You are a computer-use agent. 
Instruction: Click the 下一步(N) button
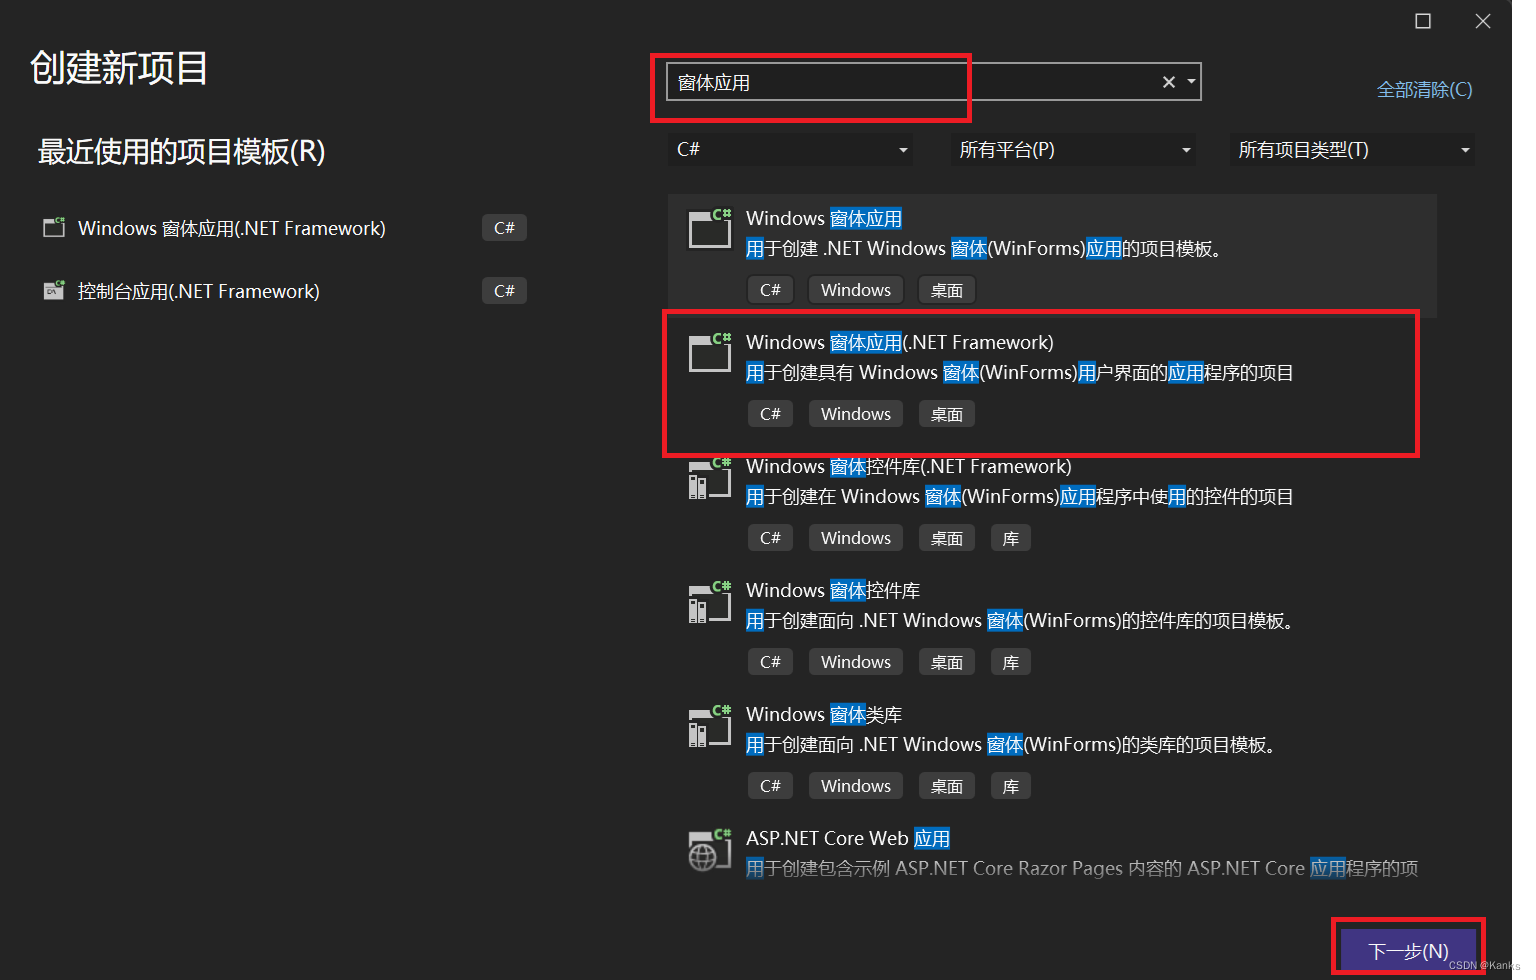coord(1408,950)
